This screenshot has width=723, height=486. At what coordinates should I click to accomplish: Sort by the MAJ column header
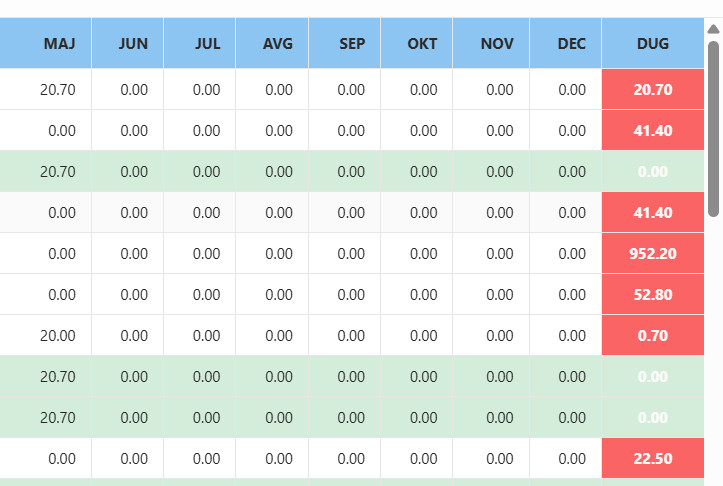click(59, 44)
